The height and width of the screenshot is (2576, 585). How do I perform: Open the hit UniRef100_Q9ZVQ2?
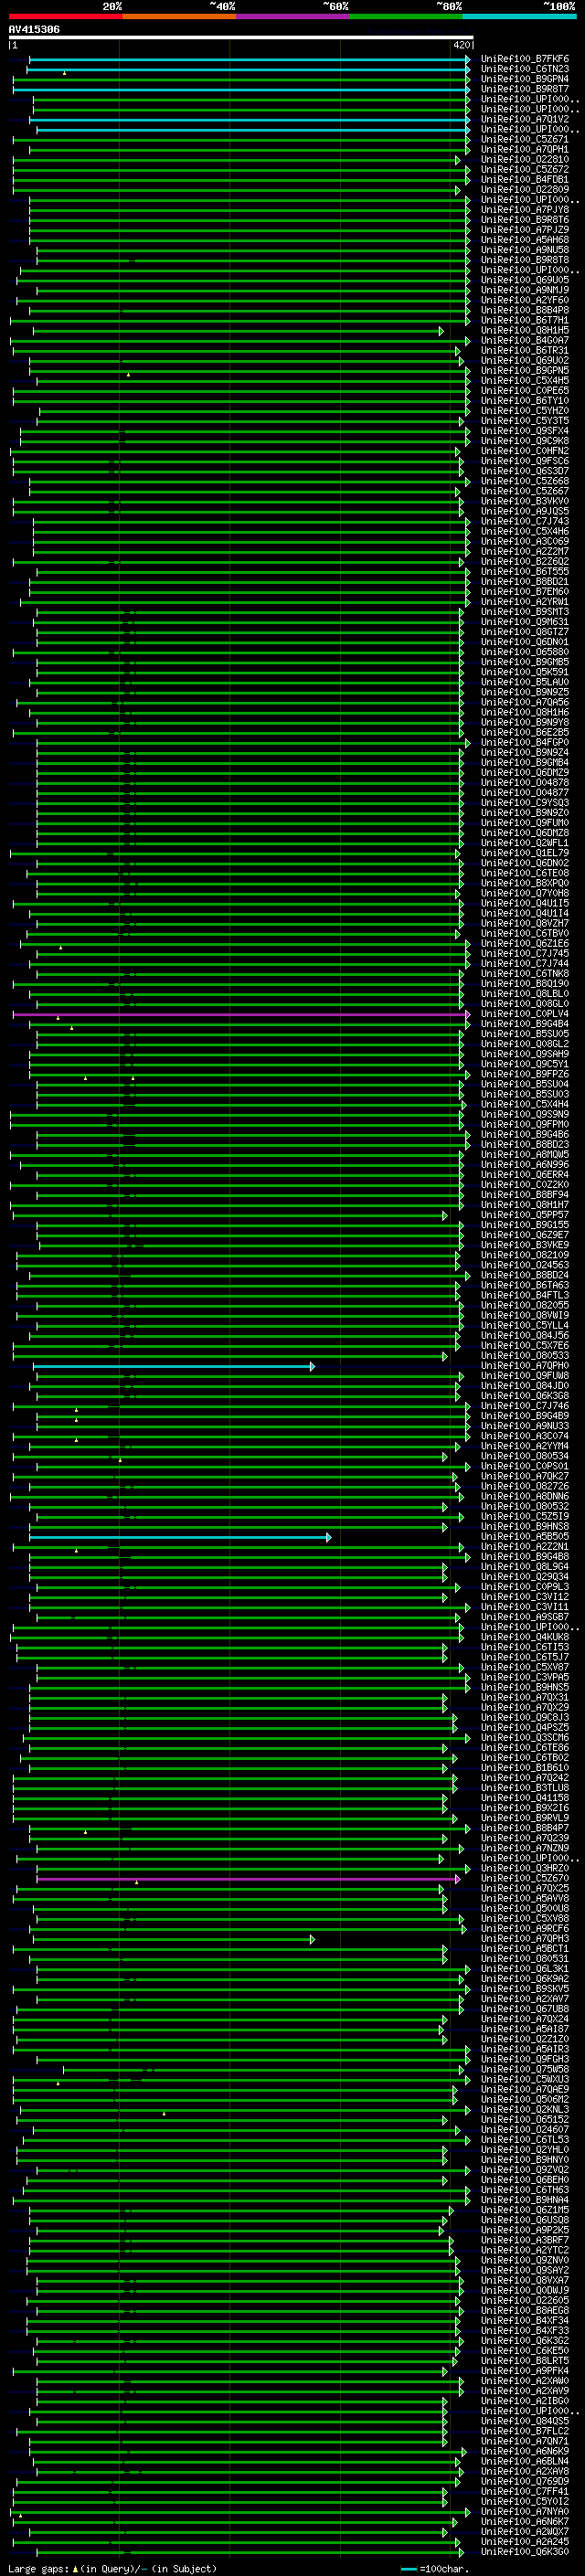coord(524,2169)
